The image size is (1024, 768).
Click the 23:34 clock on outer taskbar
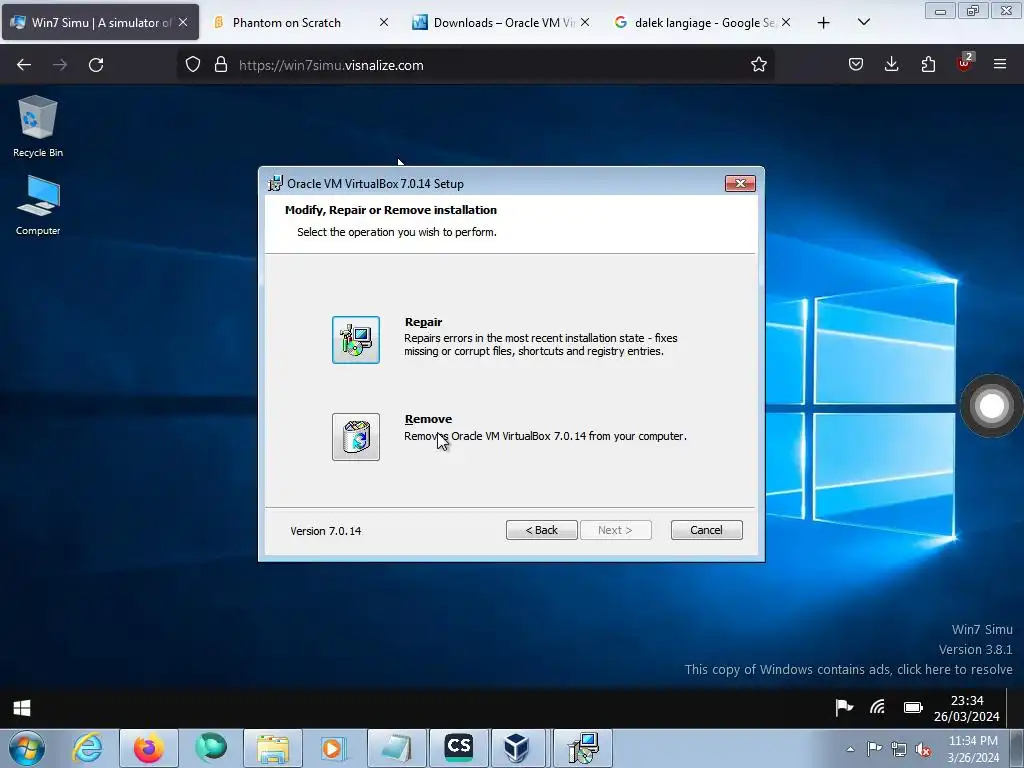967,709
